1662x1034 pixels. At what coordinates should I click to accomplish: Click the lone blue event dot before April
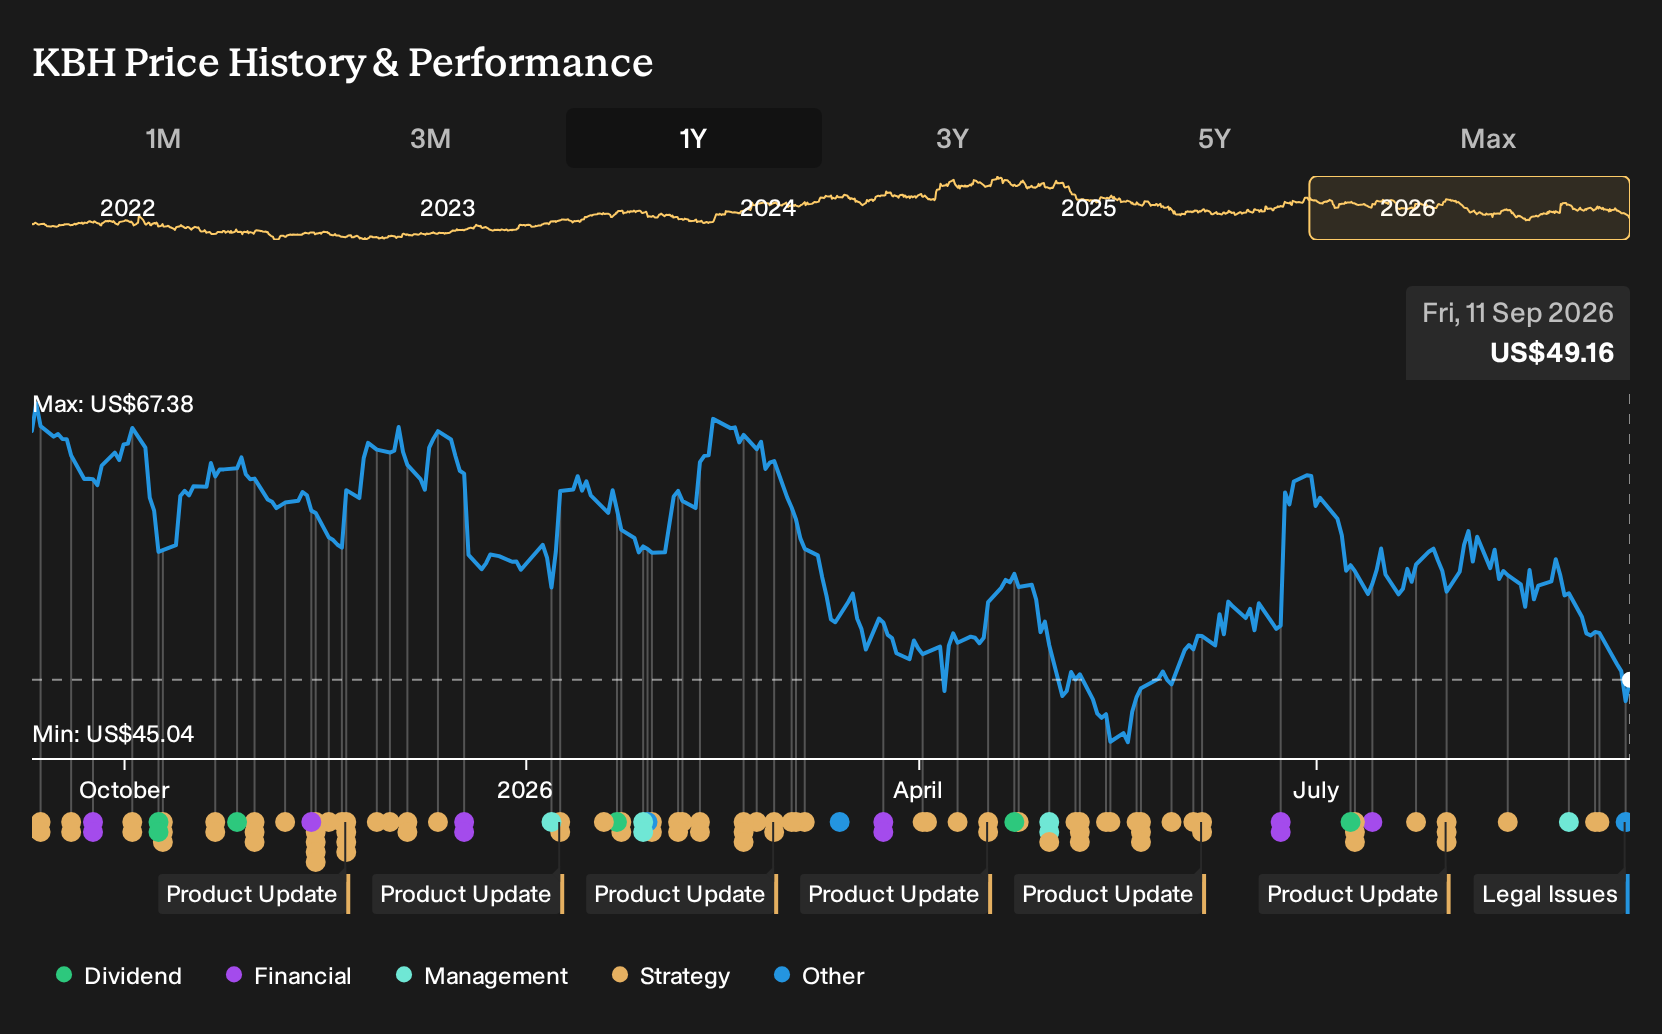coord(840,822)
